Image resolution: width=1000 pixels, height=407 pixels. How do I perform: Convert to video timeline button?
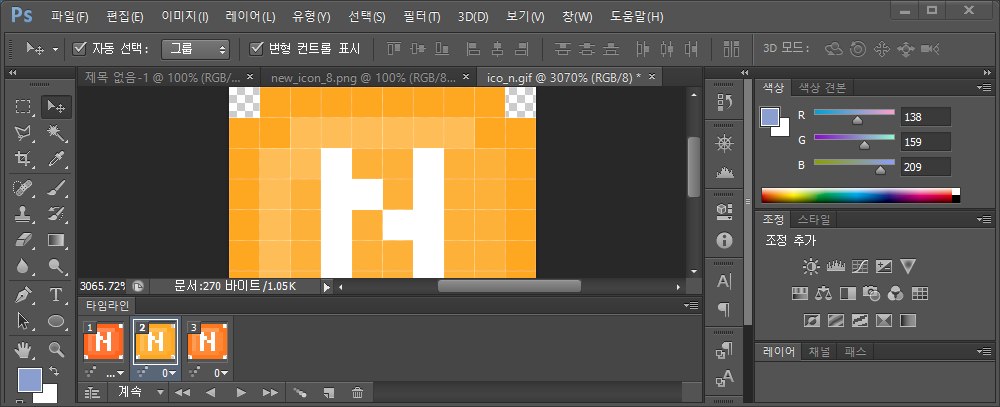tap(92, 393)
